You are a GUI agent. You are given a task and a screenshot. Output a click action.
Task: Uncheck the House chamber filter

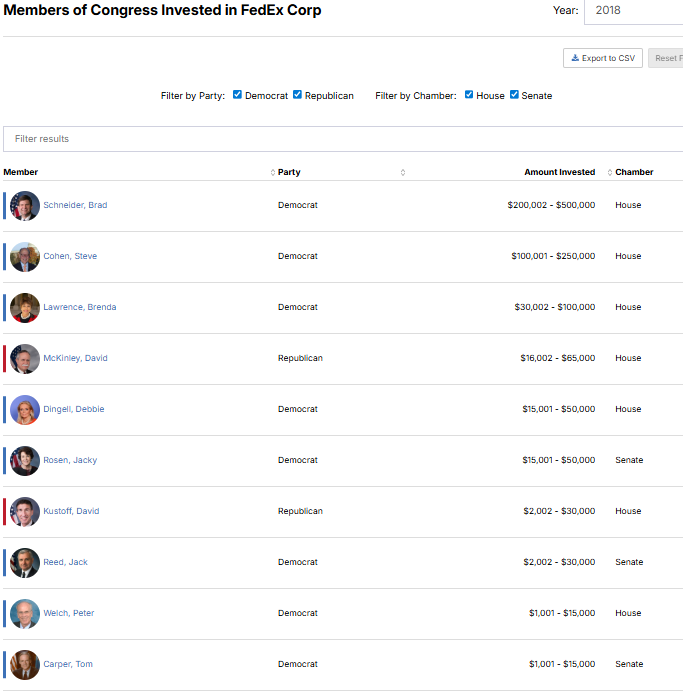point(469,94)
